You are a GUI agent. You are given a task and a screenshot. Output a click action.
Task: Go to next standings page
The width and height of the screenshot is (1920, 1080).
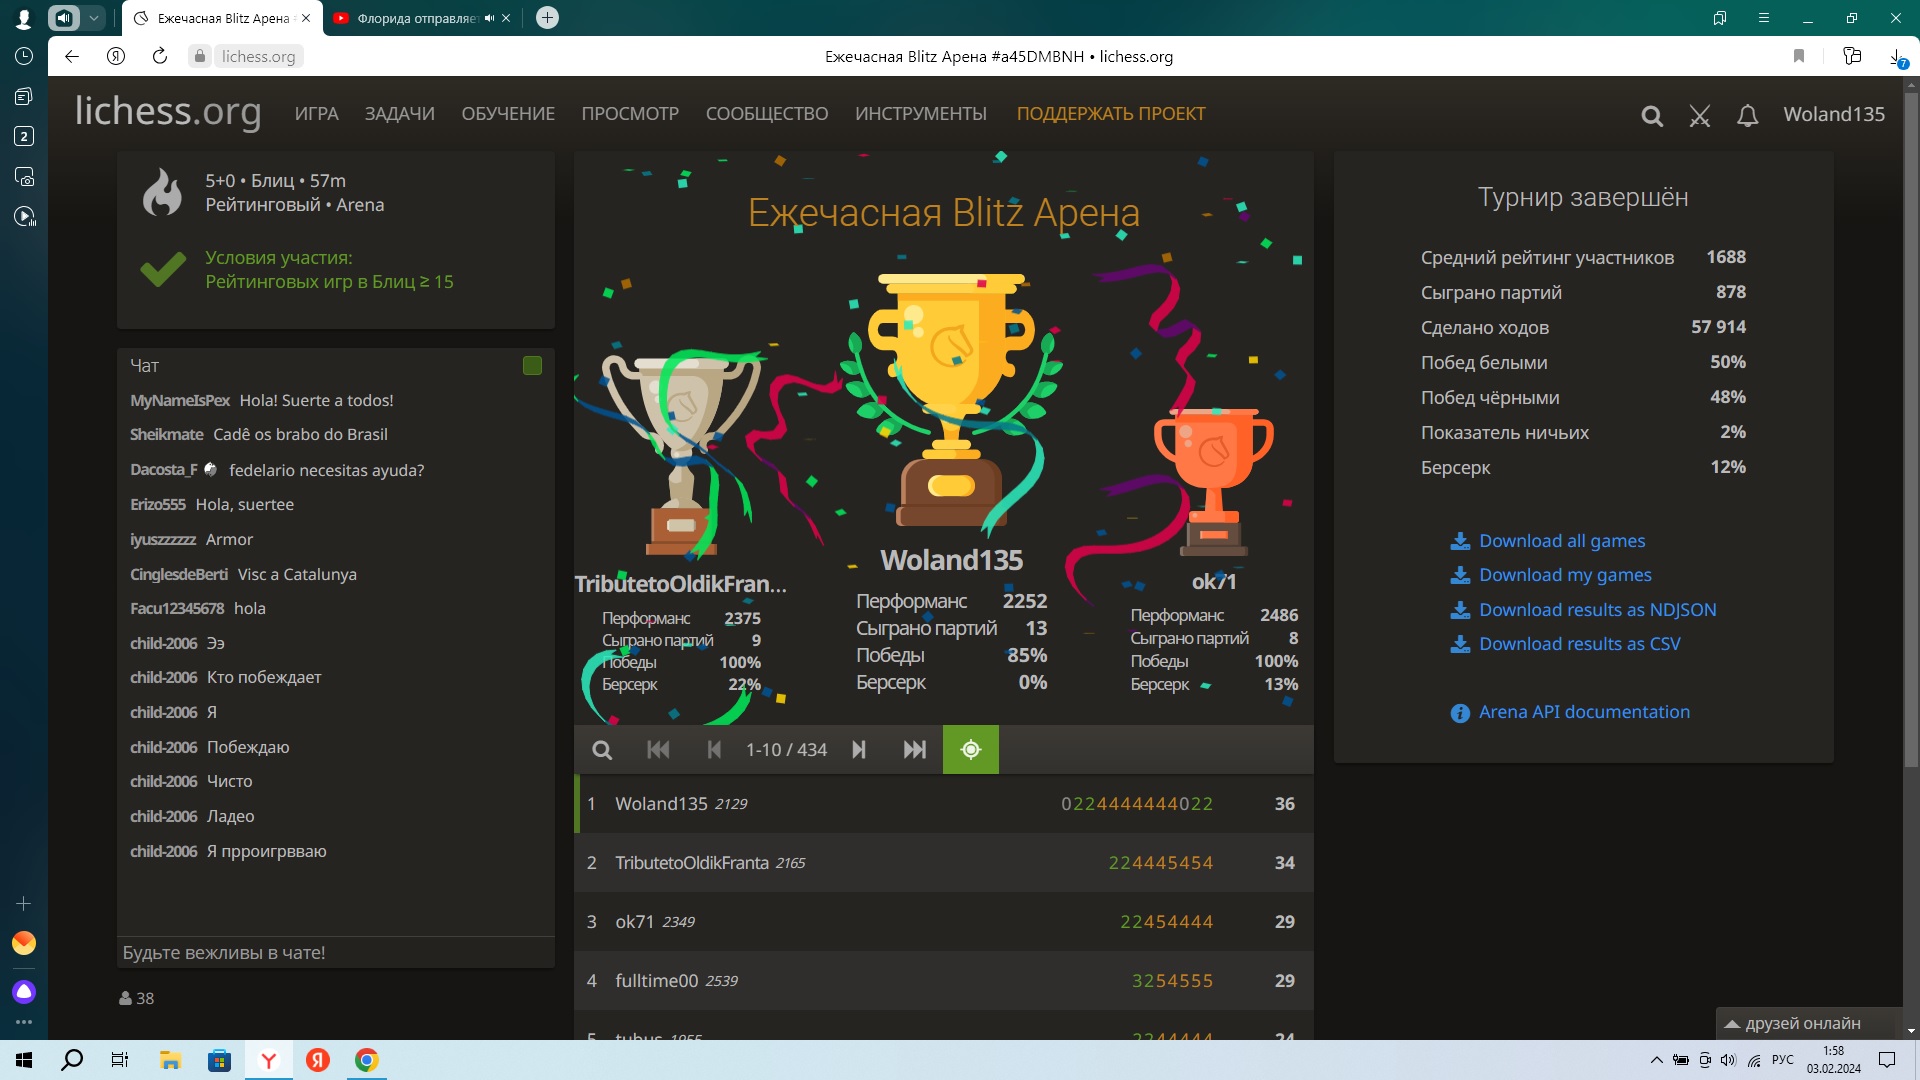(859, 750)
